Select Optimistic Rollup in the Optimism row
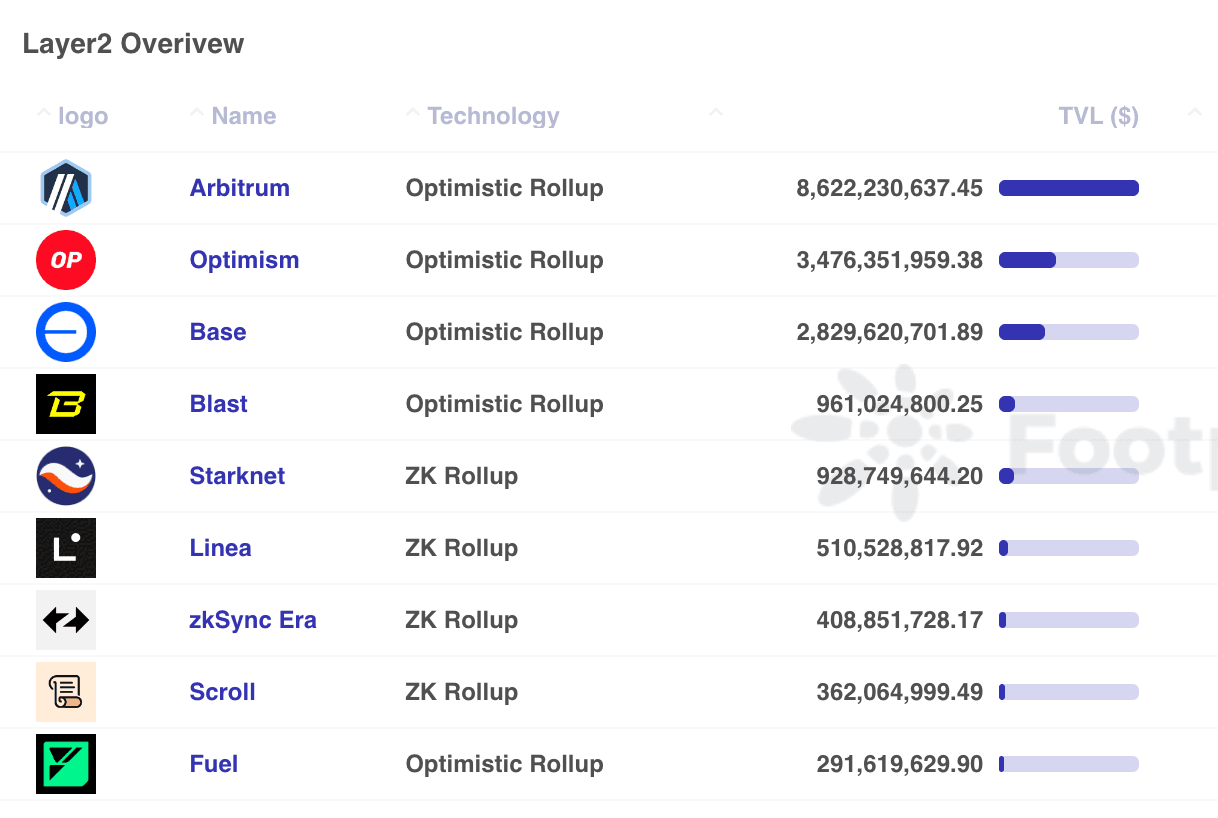This screenshot has height=818, width=1218. 504,261
